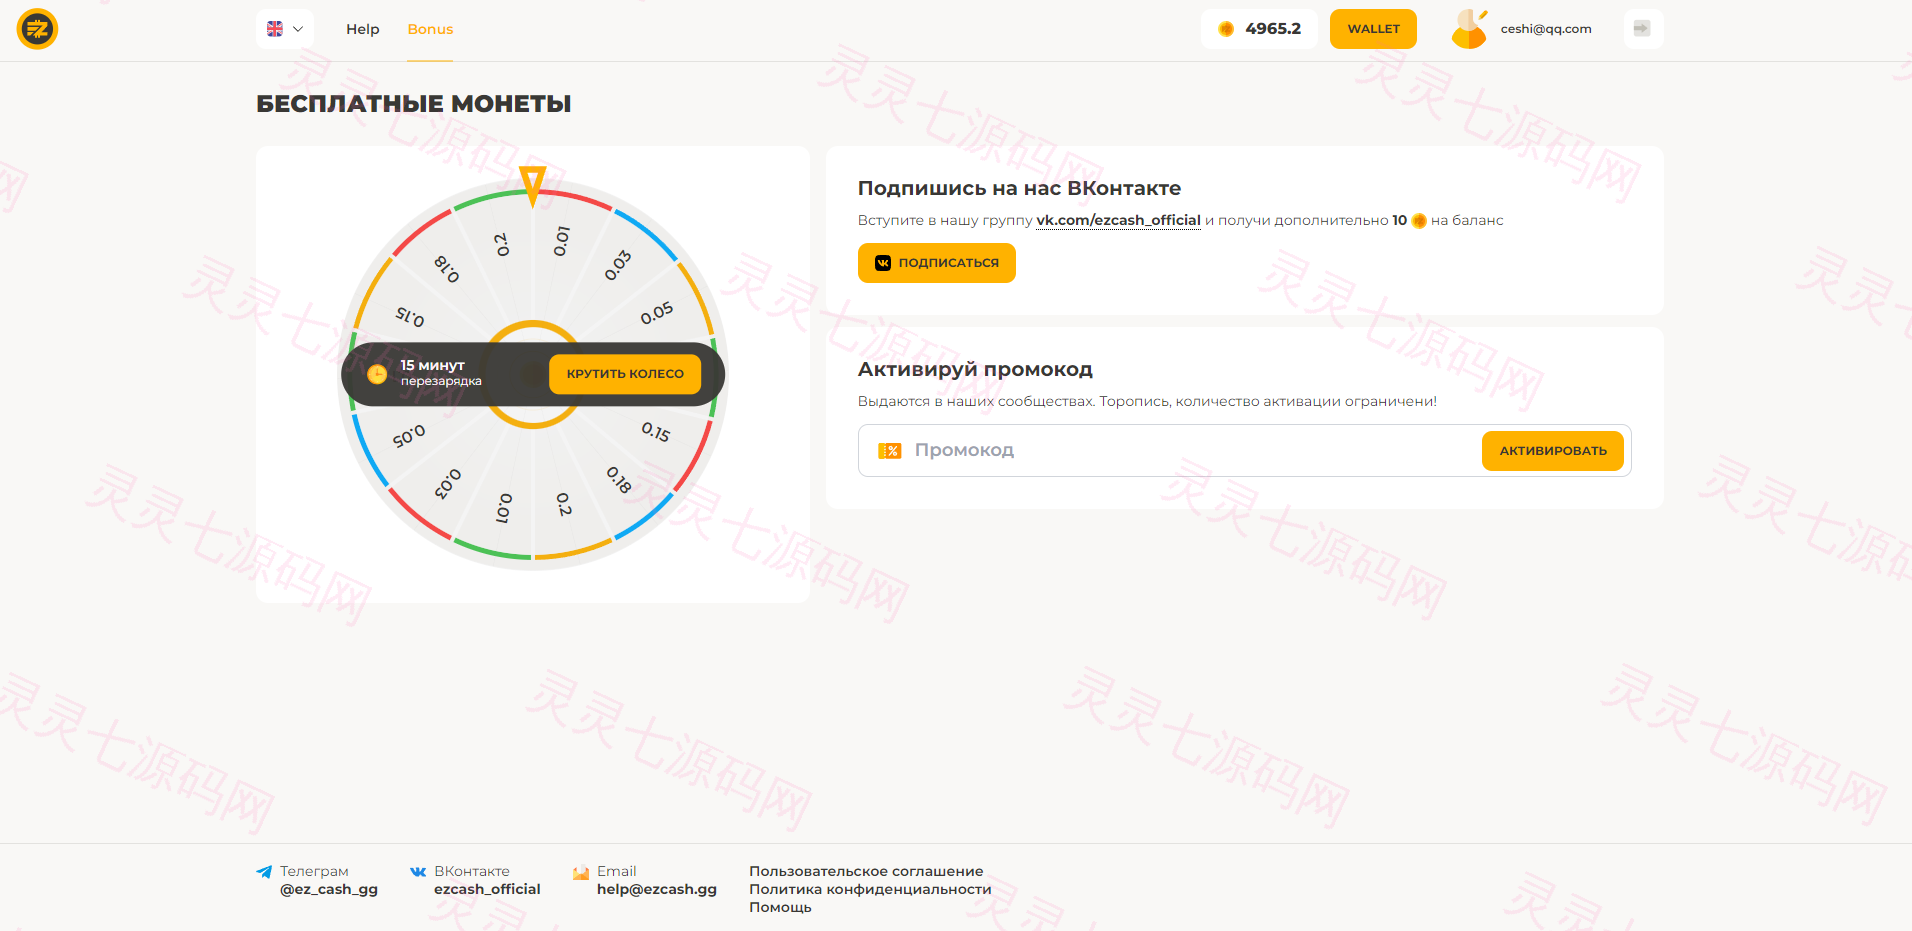The height and width of the screenshot is (931, 1912).
Task: Click the БЕСПЛАТНЫЕ МОНЕТЫ heading
Action: [x=413, y=104]
